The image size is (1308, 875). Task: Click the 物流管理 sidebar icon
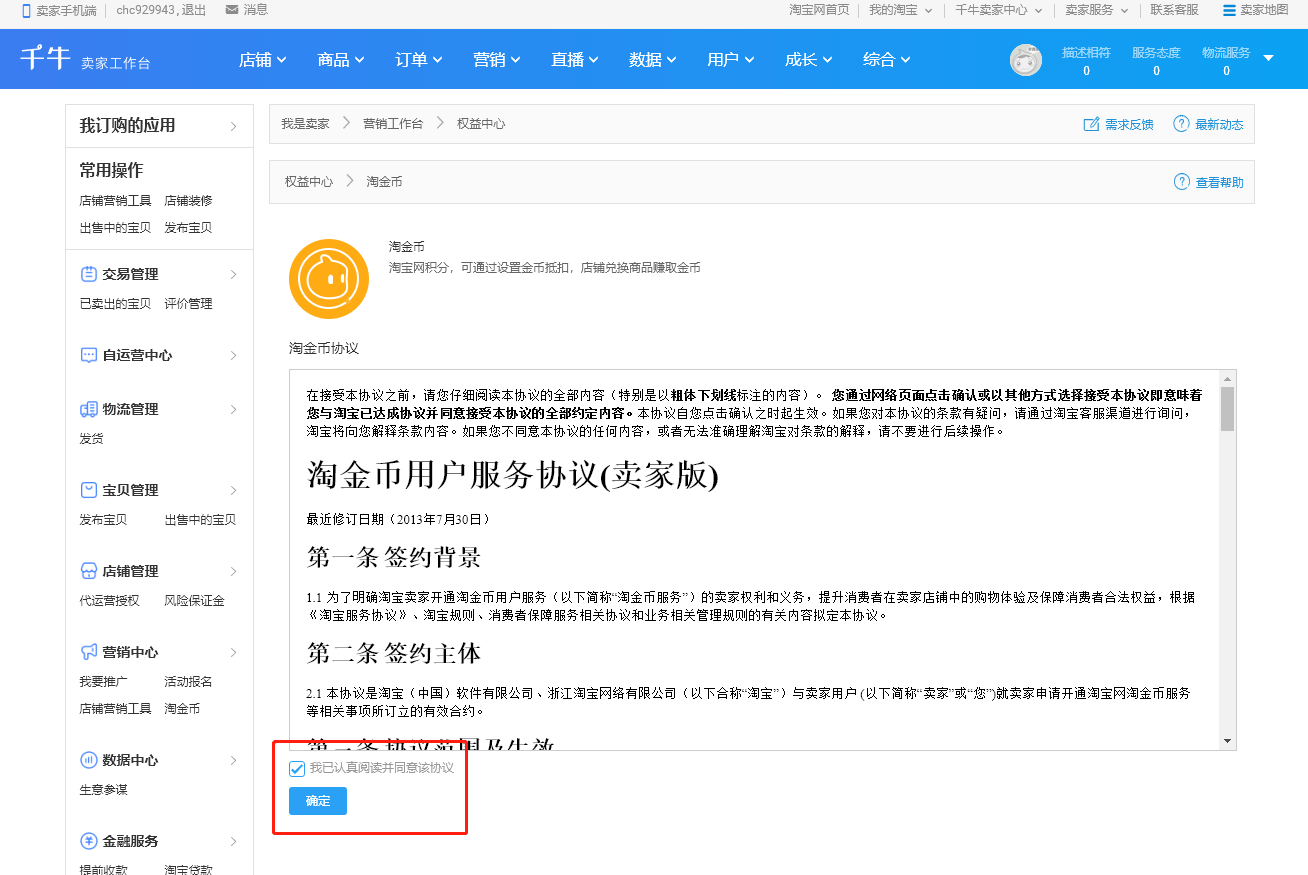[88, 409]
